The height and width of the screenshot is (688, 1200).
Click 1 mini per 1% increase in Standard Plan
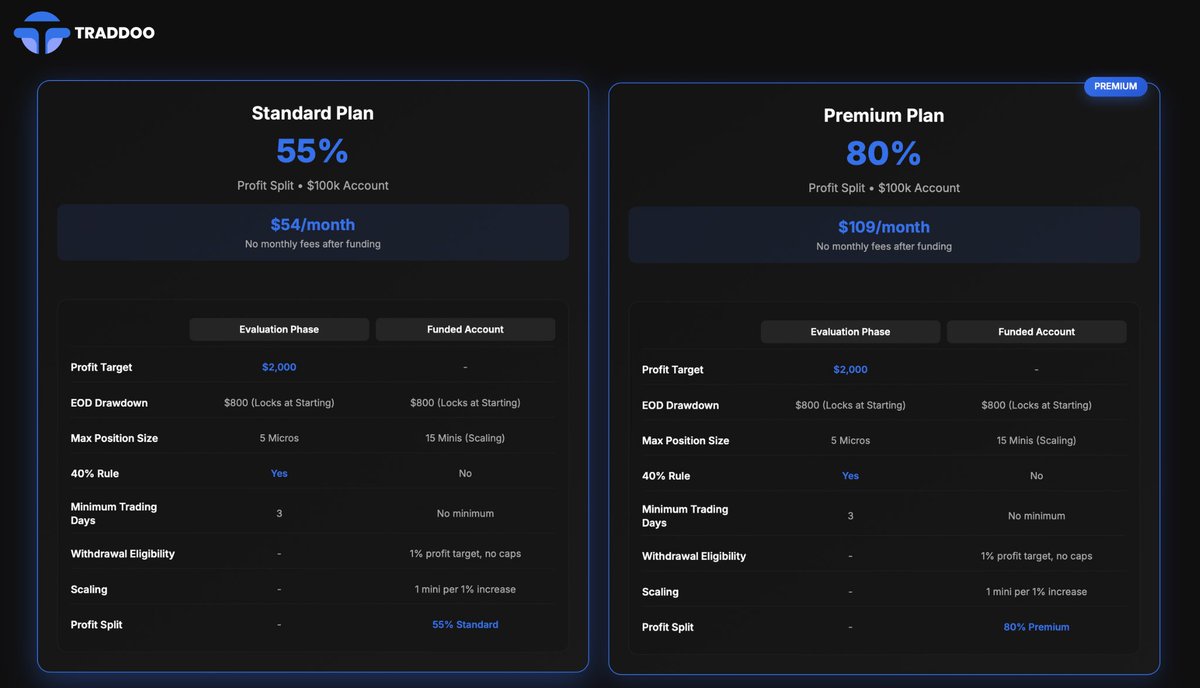(465, 589)
